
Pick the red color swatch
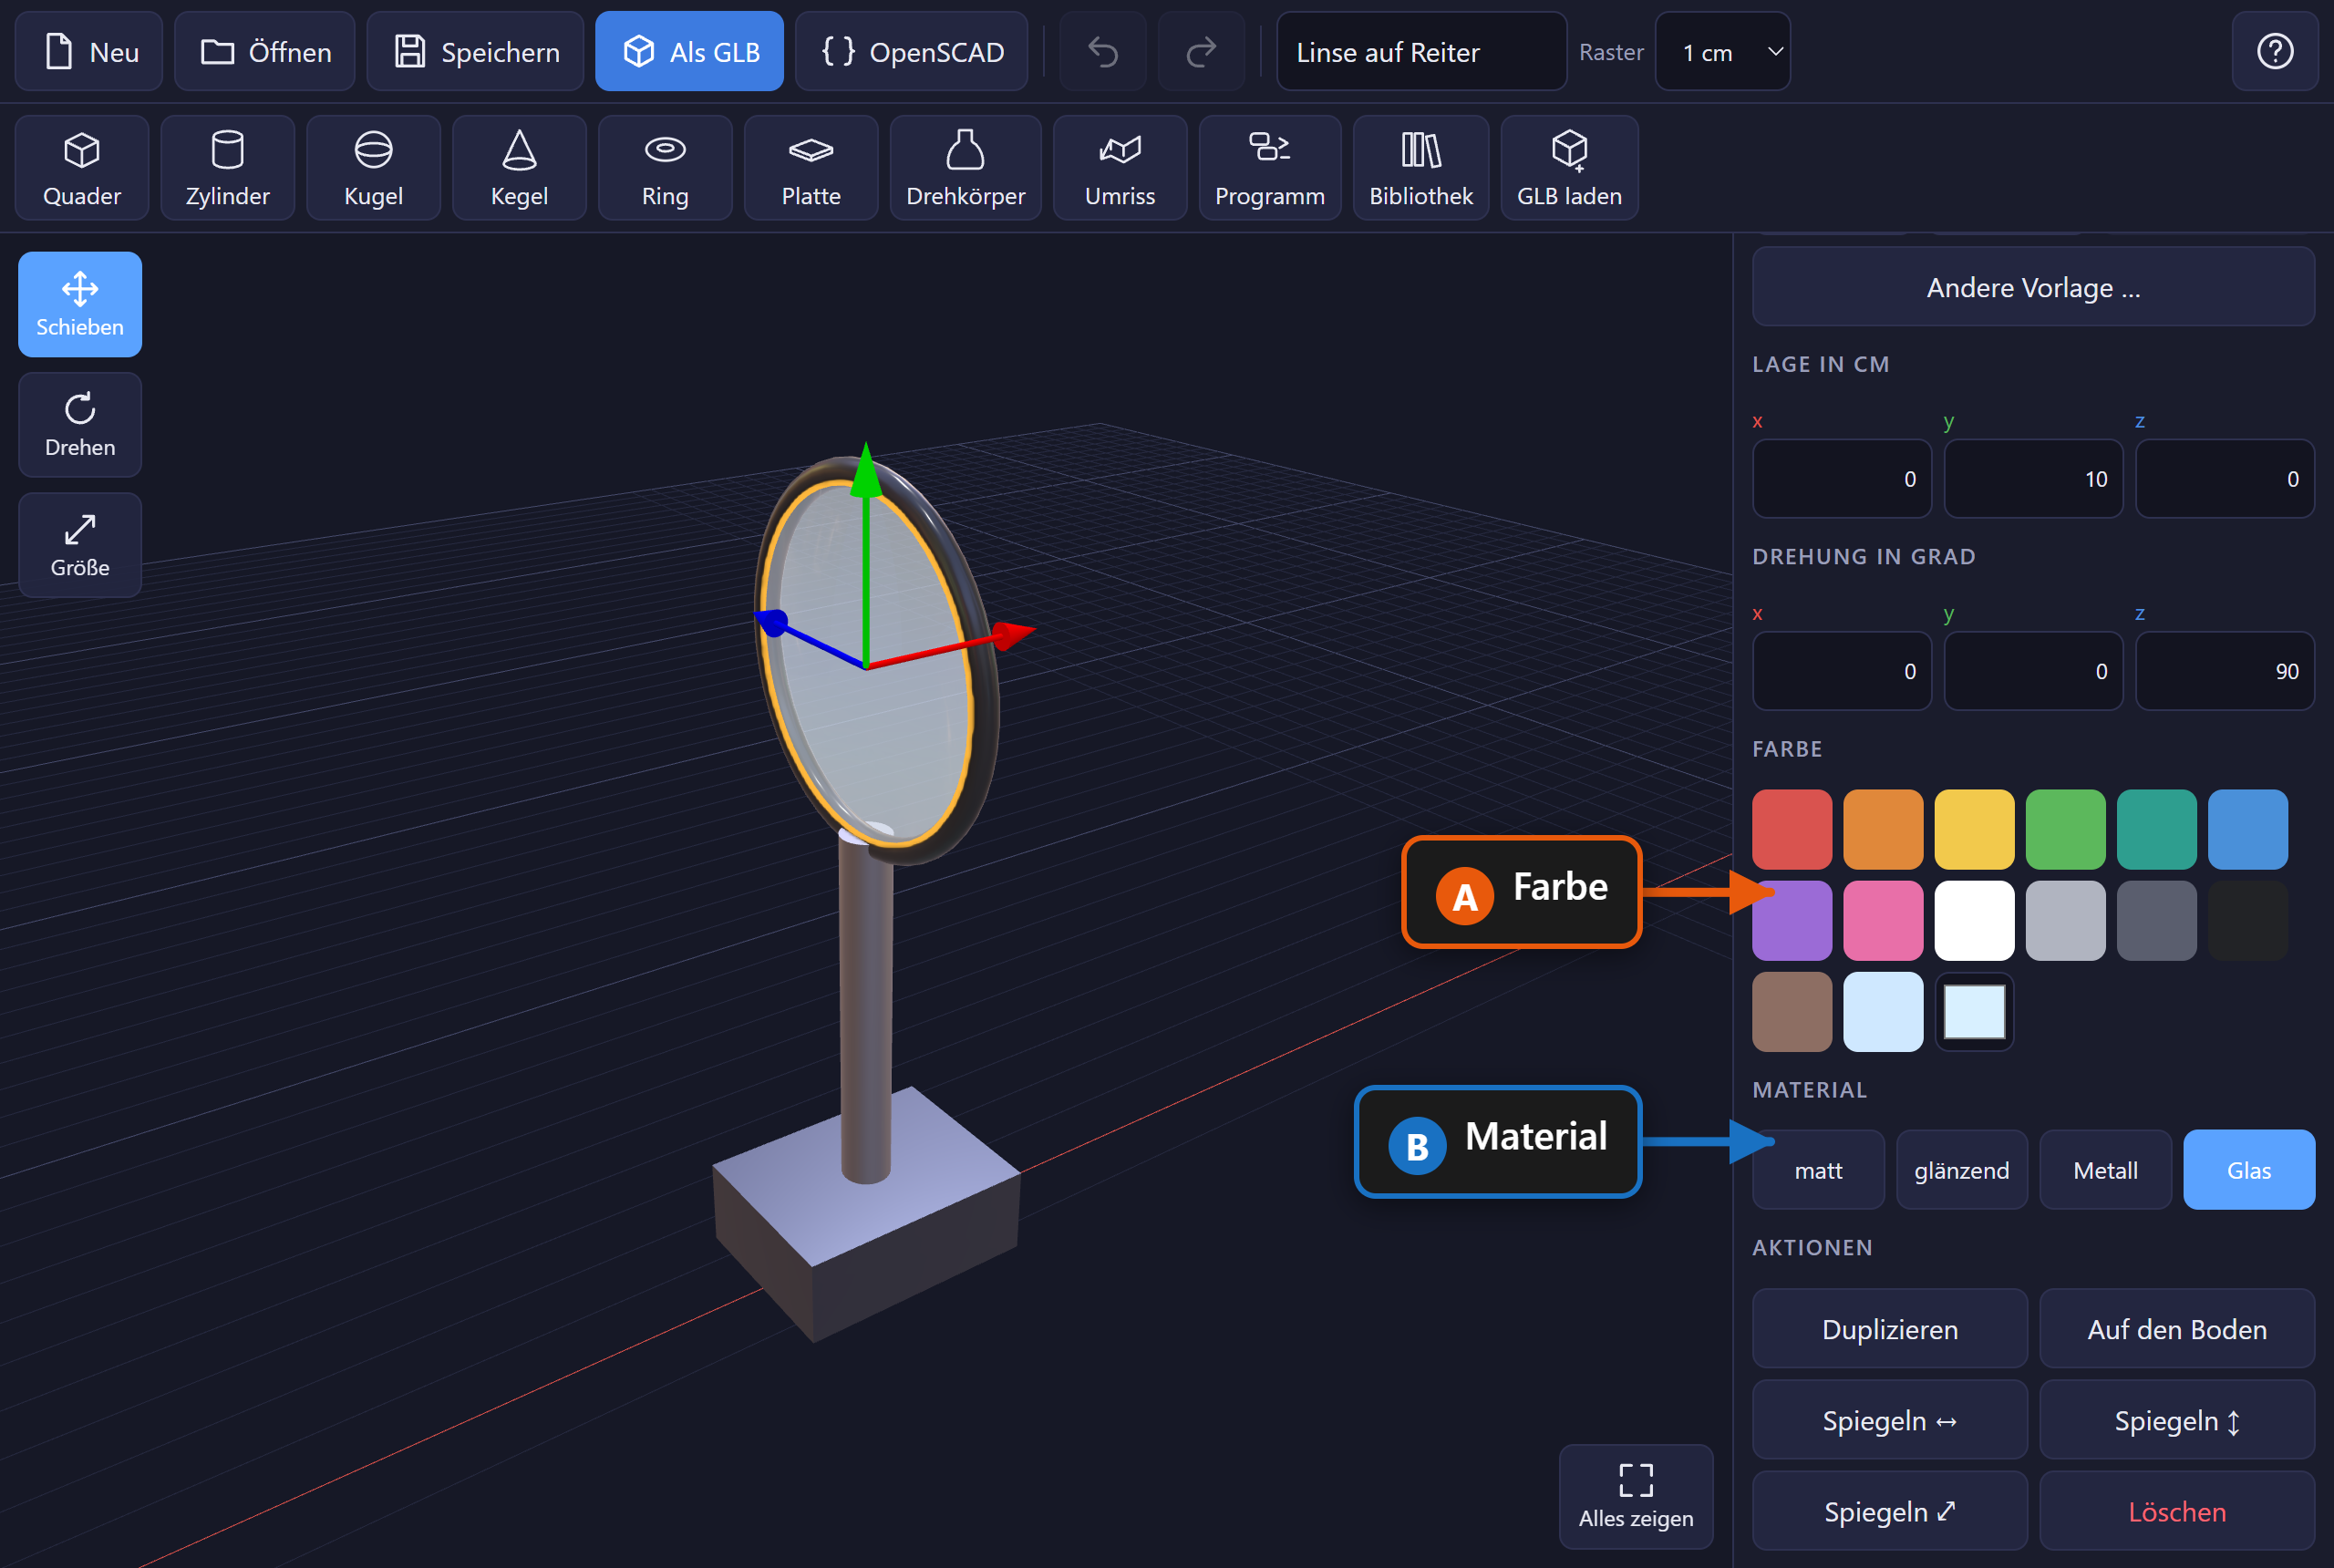coord(1792,830)
